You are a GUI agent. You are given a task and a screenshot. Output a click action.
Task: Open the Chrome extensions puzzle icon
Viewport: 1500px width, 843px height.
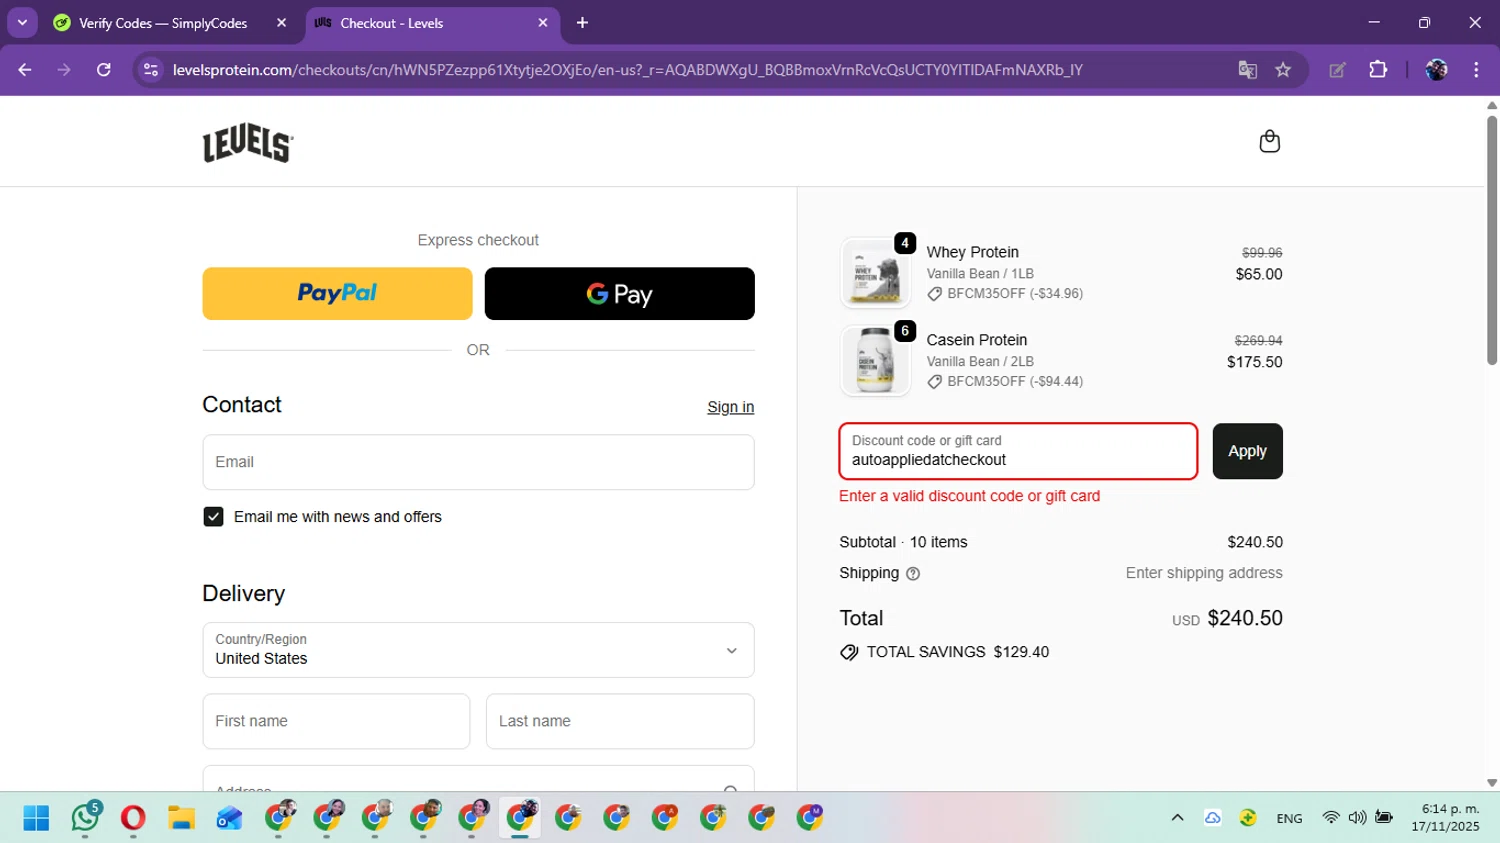(x=1378, y=70)
